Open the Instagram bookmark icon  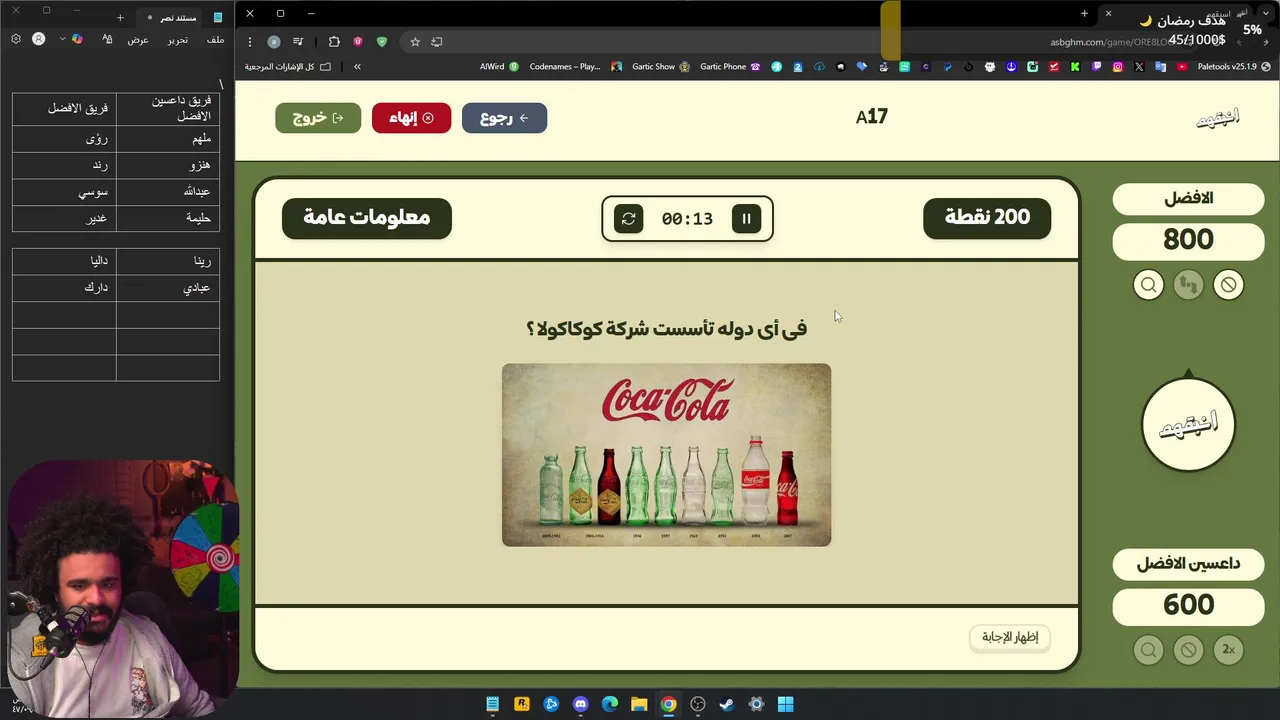click(1117, 67)
